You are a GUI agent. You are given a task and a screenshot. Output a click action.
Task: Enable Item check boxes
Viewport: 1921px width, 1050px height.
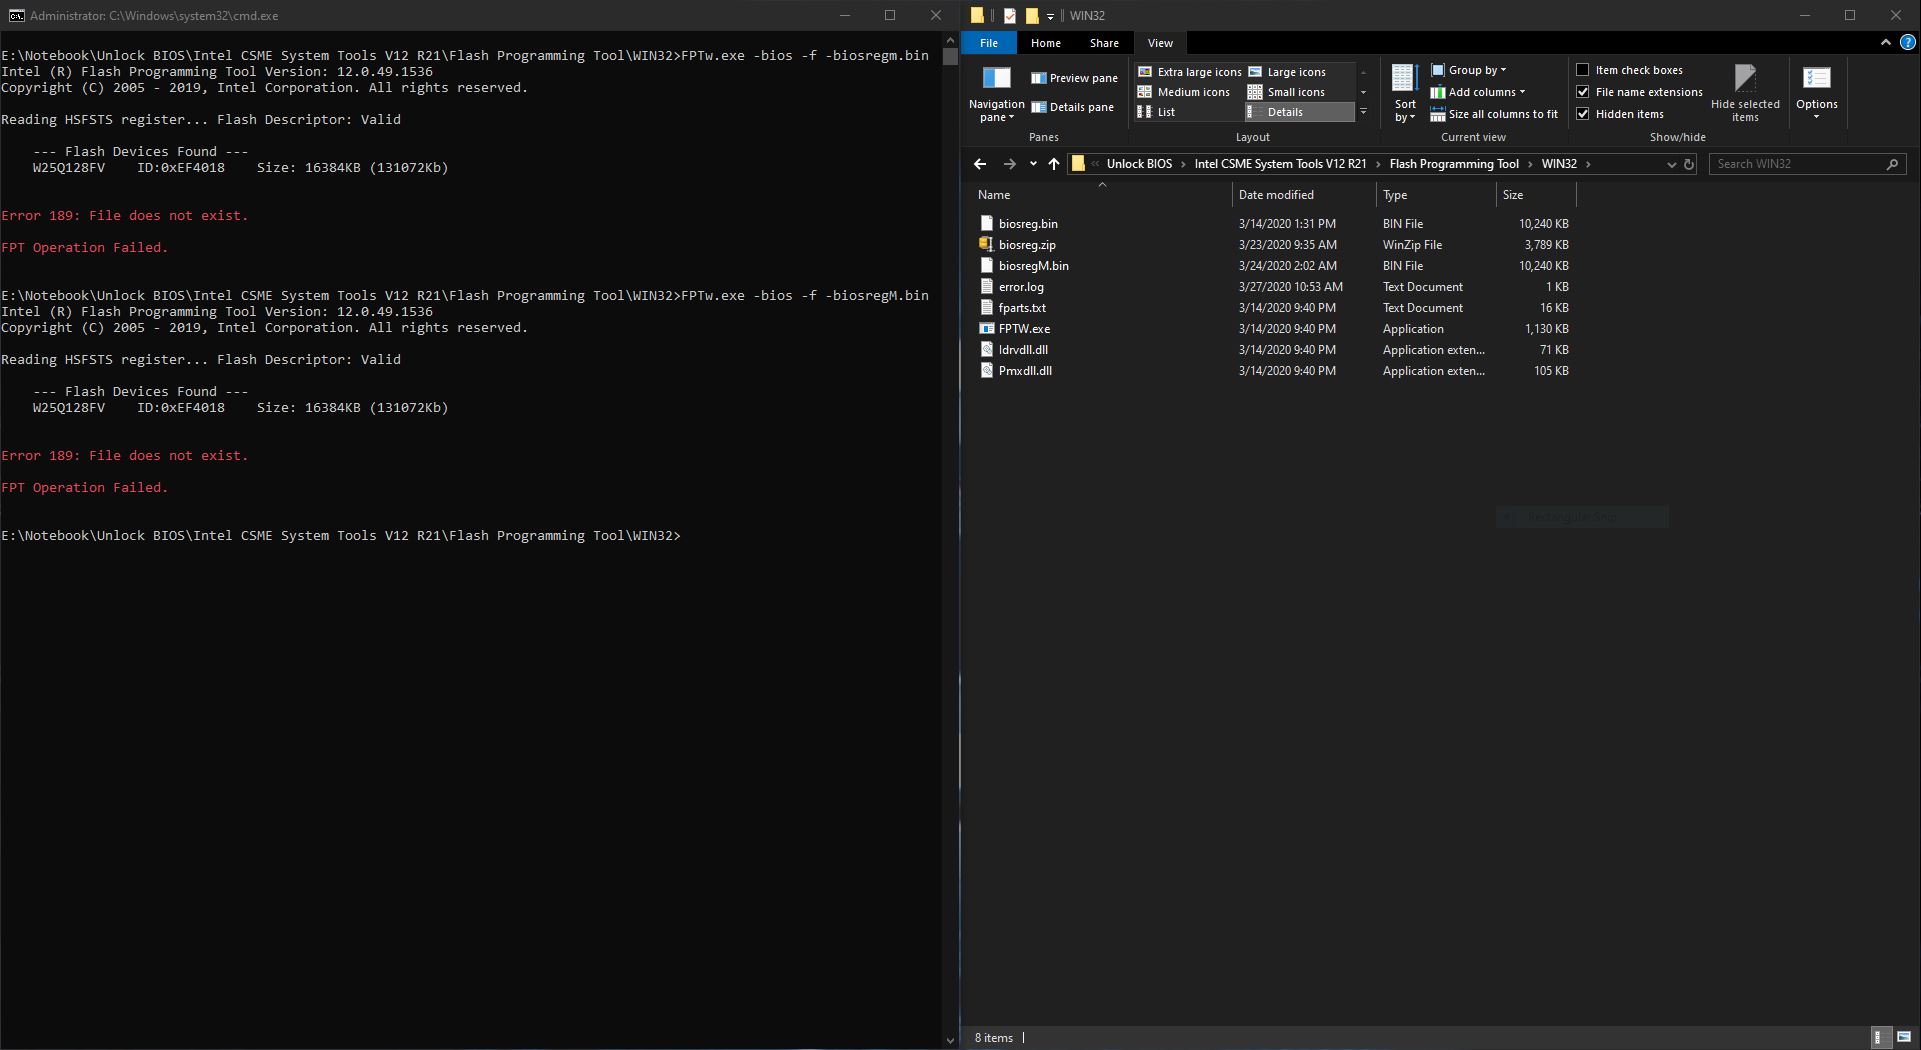pos(1582,70)
